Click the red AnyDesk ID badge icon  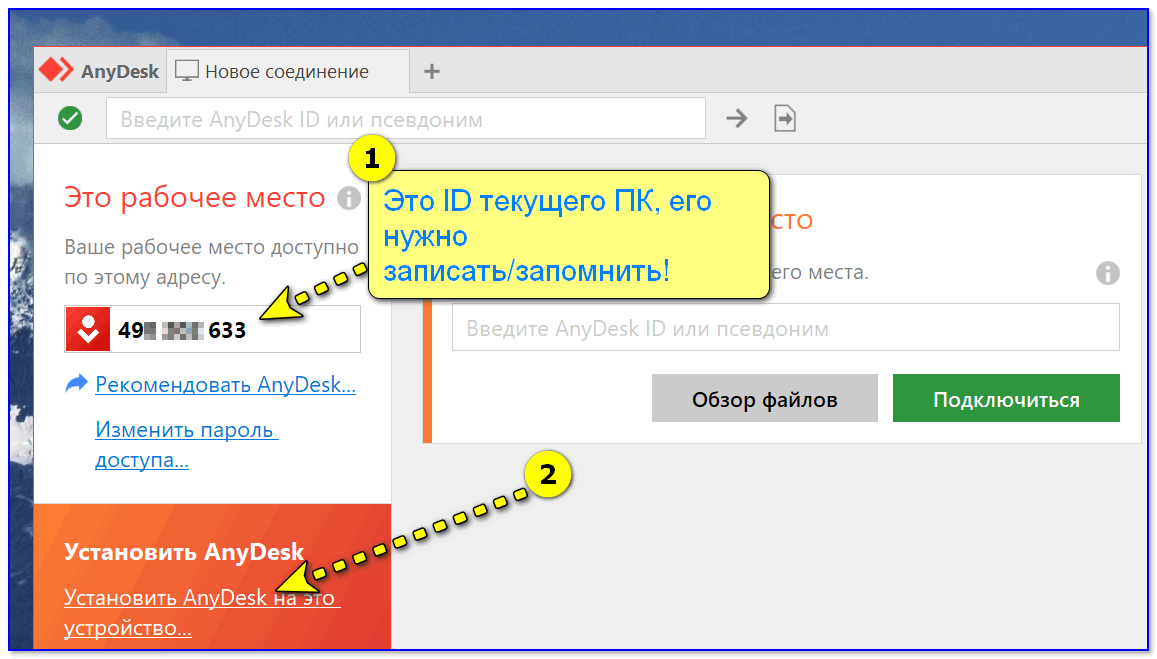(88, 329)
